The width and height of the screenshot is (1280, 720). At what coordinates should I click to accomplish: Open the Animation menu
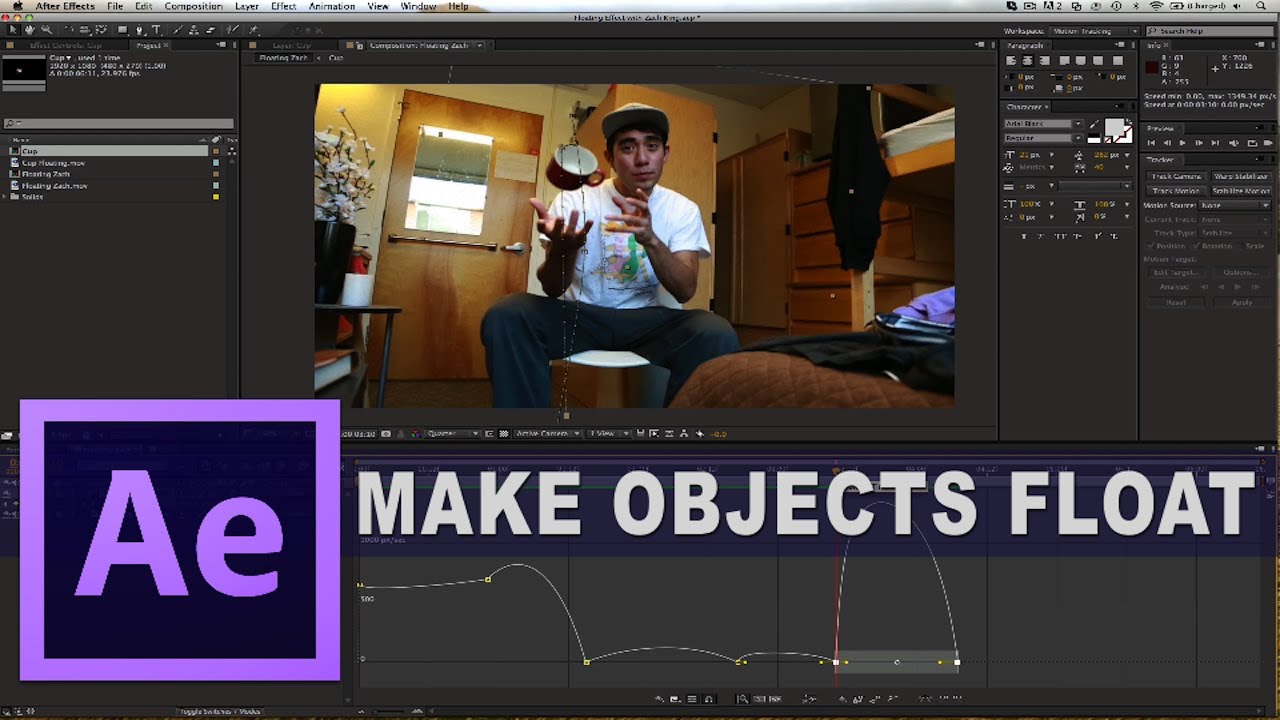tap(331, 6)
